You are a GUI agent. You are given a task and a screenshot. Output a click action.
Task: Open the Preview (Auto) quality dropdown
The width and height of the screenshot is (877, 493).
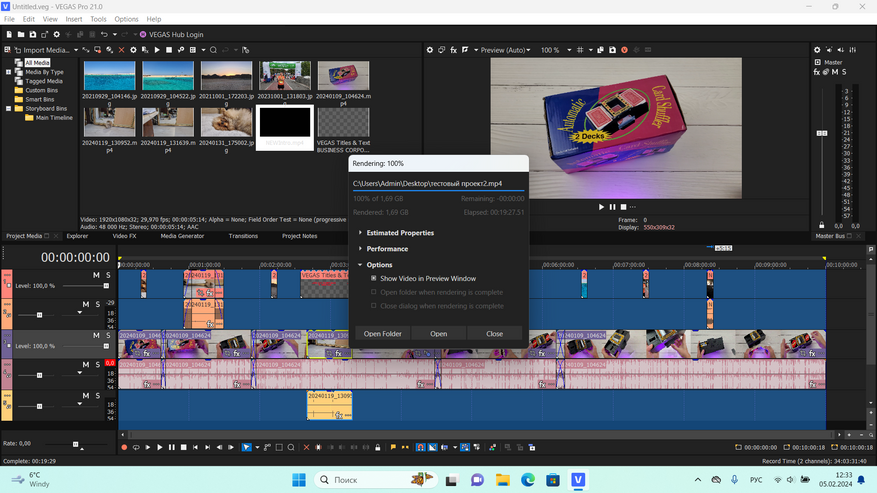[x=503, y=50]
